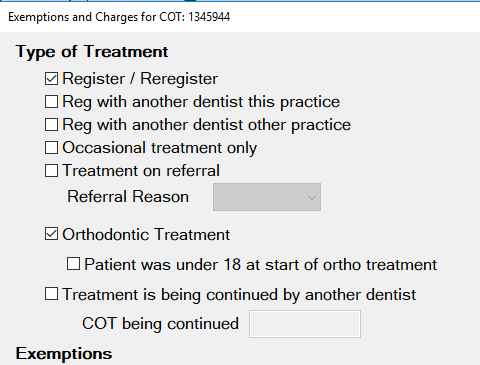Click the Treatment on referral label text
Screen dimensions: 480x365
[x=141, y=171]
